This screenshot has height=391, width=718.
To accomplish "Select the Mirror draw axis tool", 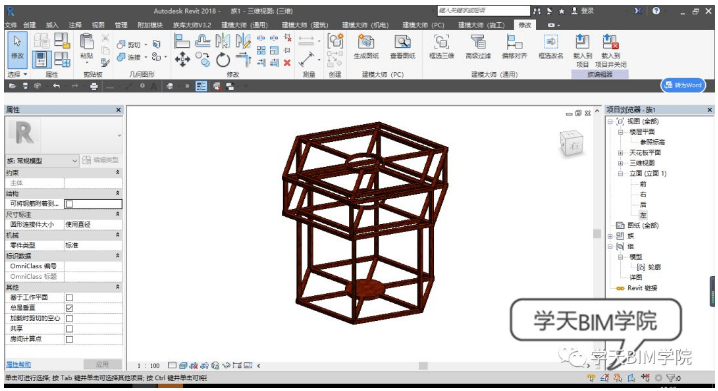I will [x=243, y=42].
